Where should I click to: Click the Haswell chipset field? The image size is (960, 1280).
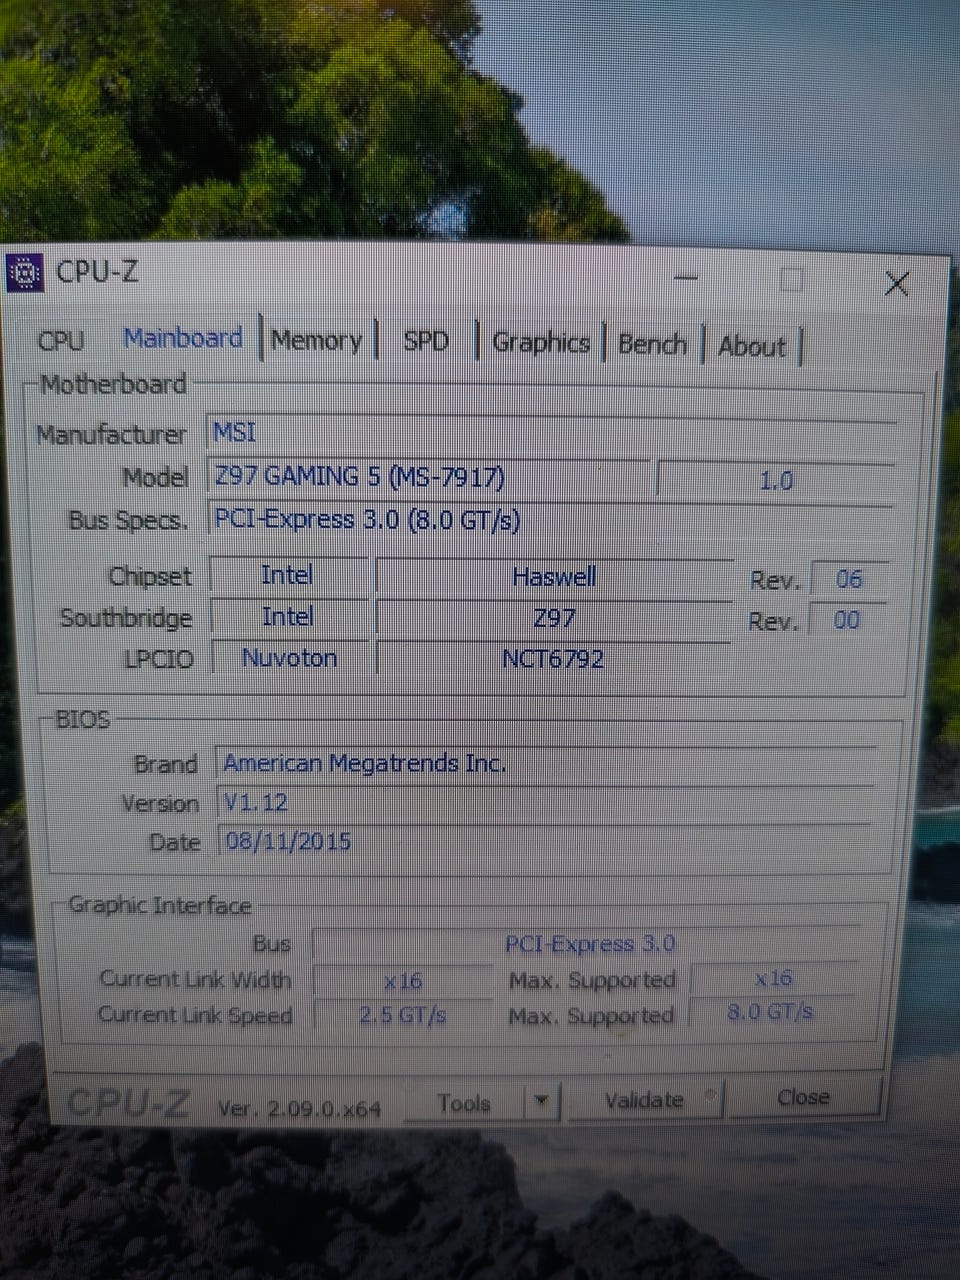click(554, 577)
